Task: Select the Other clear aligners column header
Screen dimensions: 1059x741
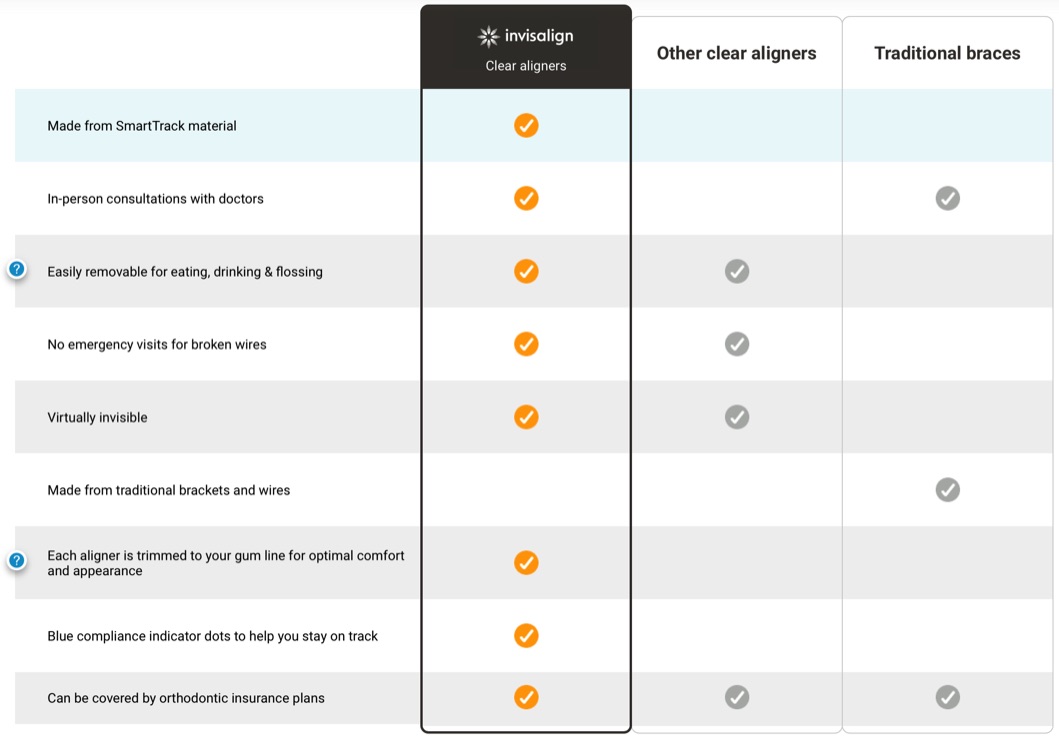Action: tap(736, 53)
